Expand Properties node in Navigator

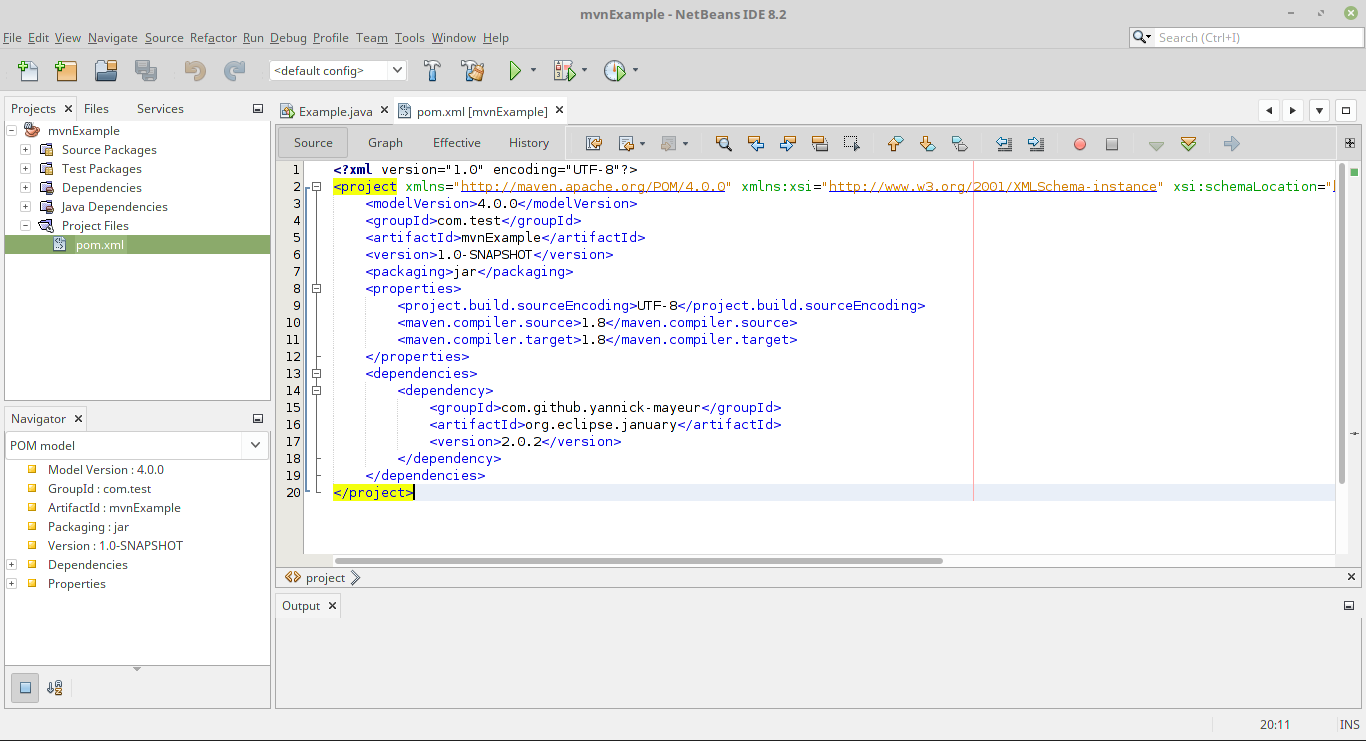pyautogui.click(x=12, y=584)
